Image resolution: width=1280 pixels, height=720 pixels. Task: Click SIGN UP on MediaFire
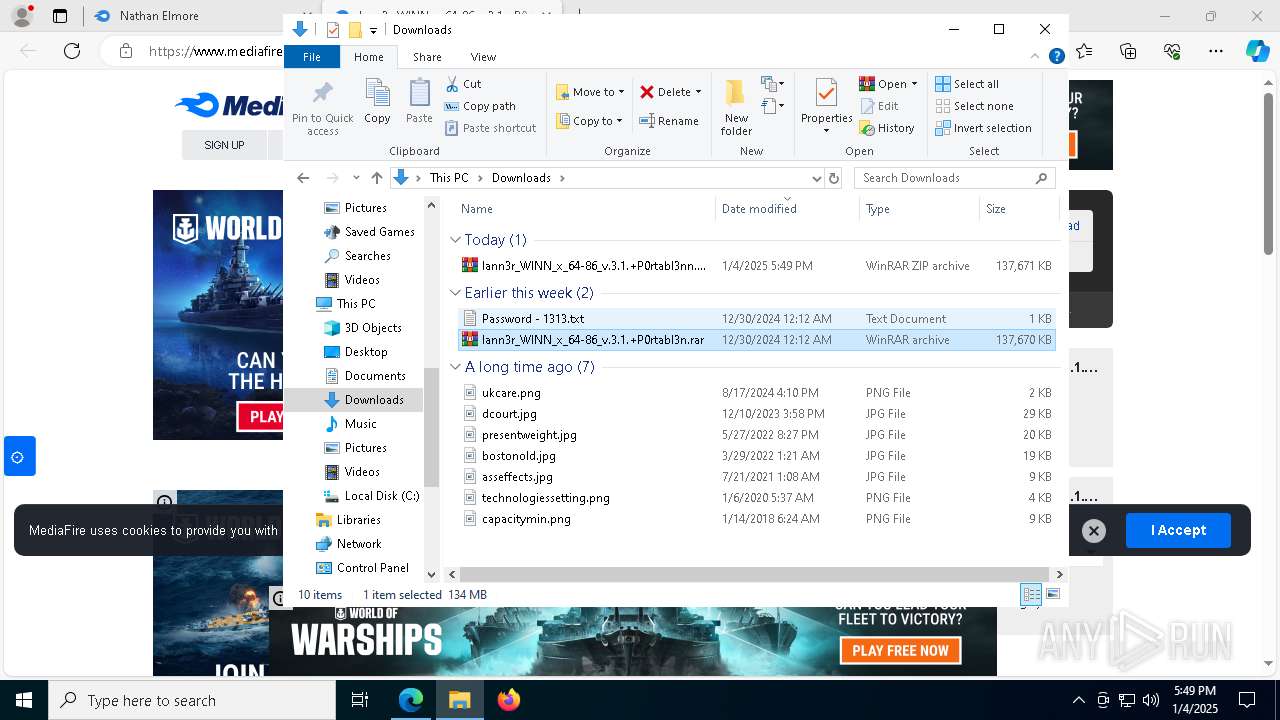click(224, 145)
